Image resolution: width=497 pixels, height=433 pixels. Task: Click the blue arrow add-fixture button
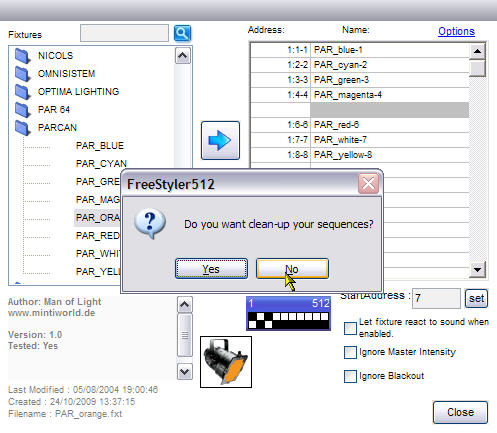pos(220,140)
